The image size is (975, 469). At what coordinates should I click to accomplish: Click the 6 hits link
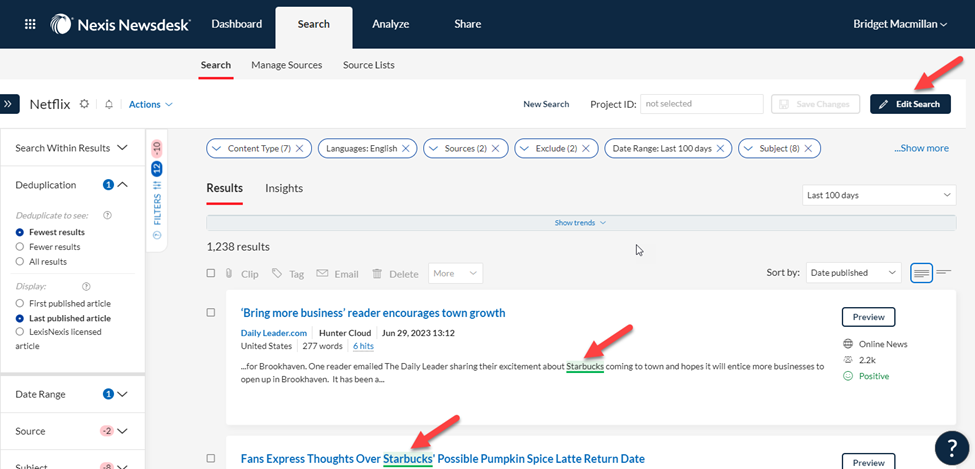click(x=363, y=346)
